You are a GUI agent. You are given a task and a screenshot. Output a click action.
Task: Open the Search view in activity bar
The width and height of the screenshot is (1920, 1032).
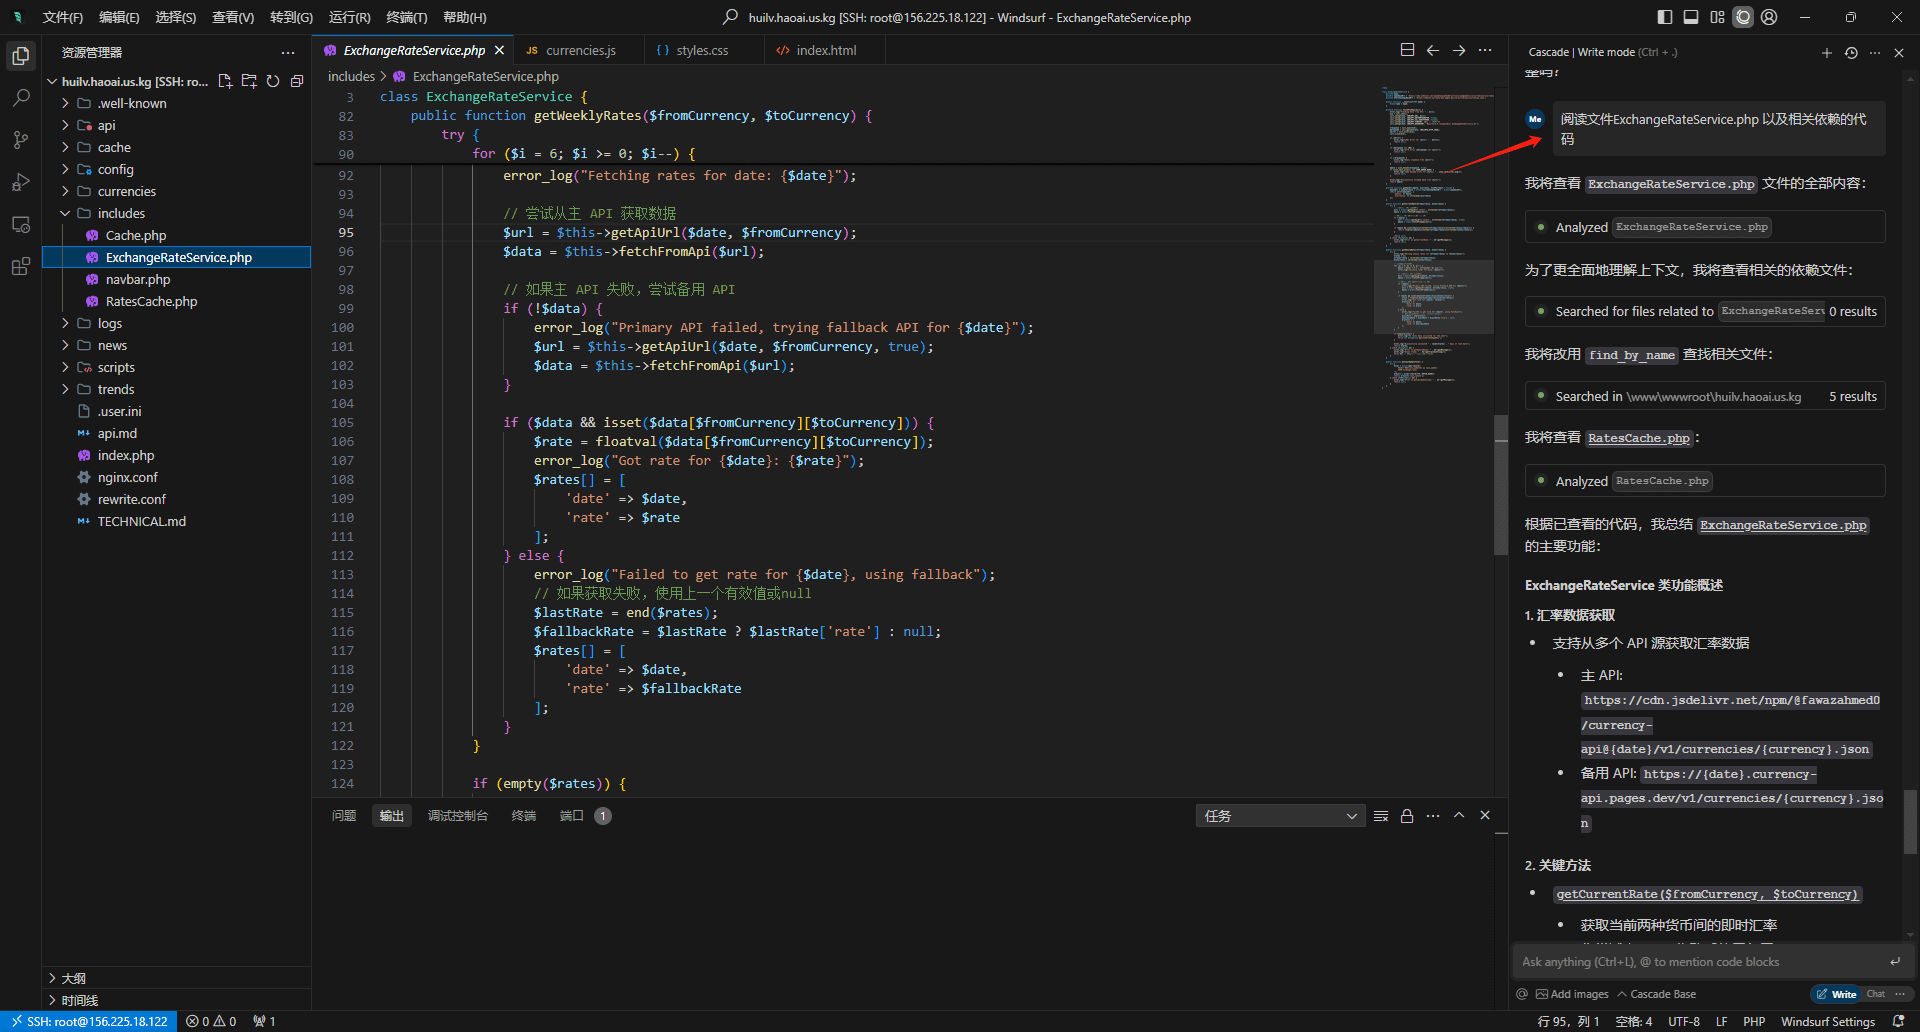tap(20, 98)
